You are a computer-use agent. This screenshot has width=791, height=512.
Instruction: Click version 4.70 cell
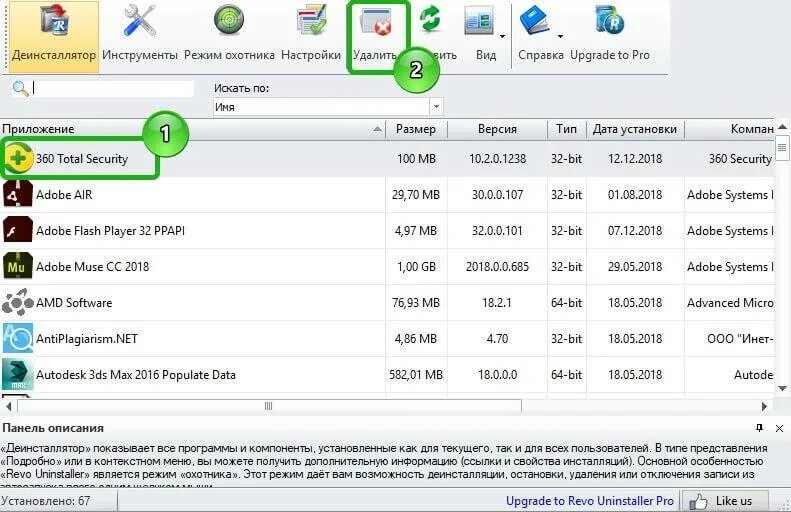497,338
